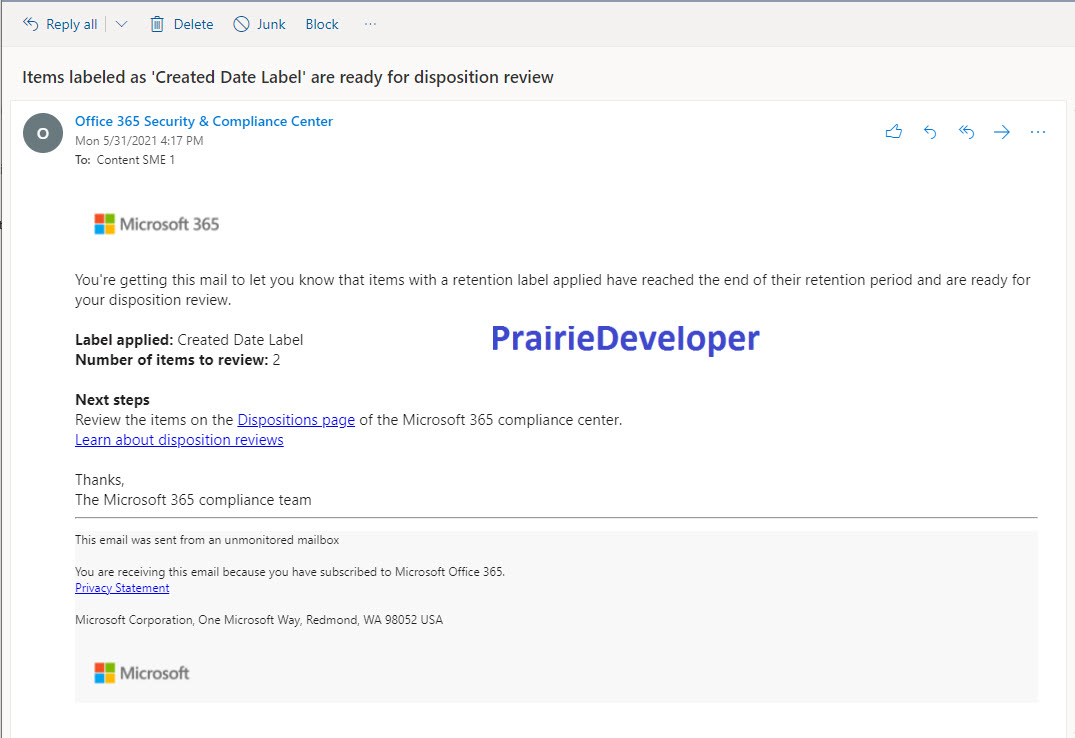
Task: Click the date Mon 5/31/2021 4:17 PM
Action: click(139, 141)
